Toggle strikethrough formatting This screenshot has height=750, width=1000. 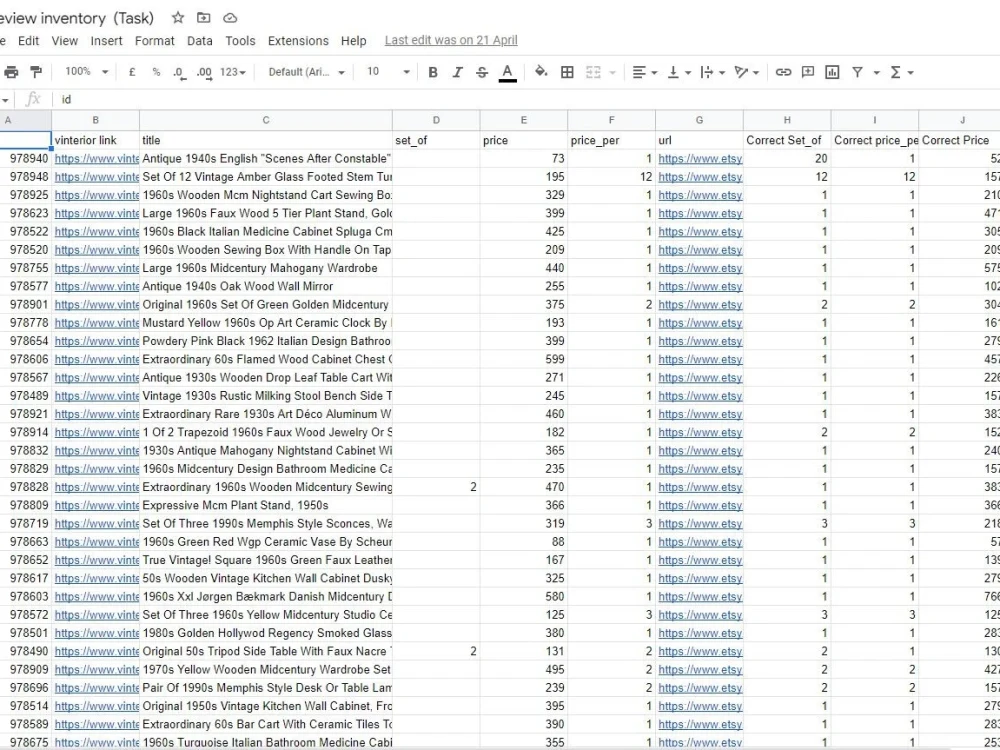coord(482,72)
